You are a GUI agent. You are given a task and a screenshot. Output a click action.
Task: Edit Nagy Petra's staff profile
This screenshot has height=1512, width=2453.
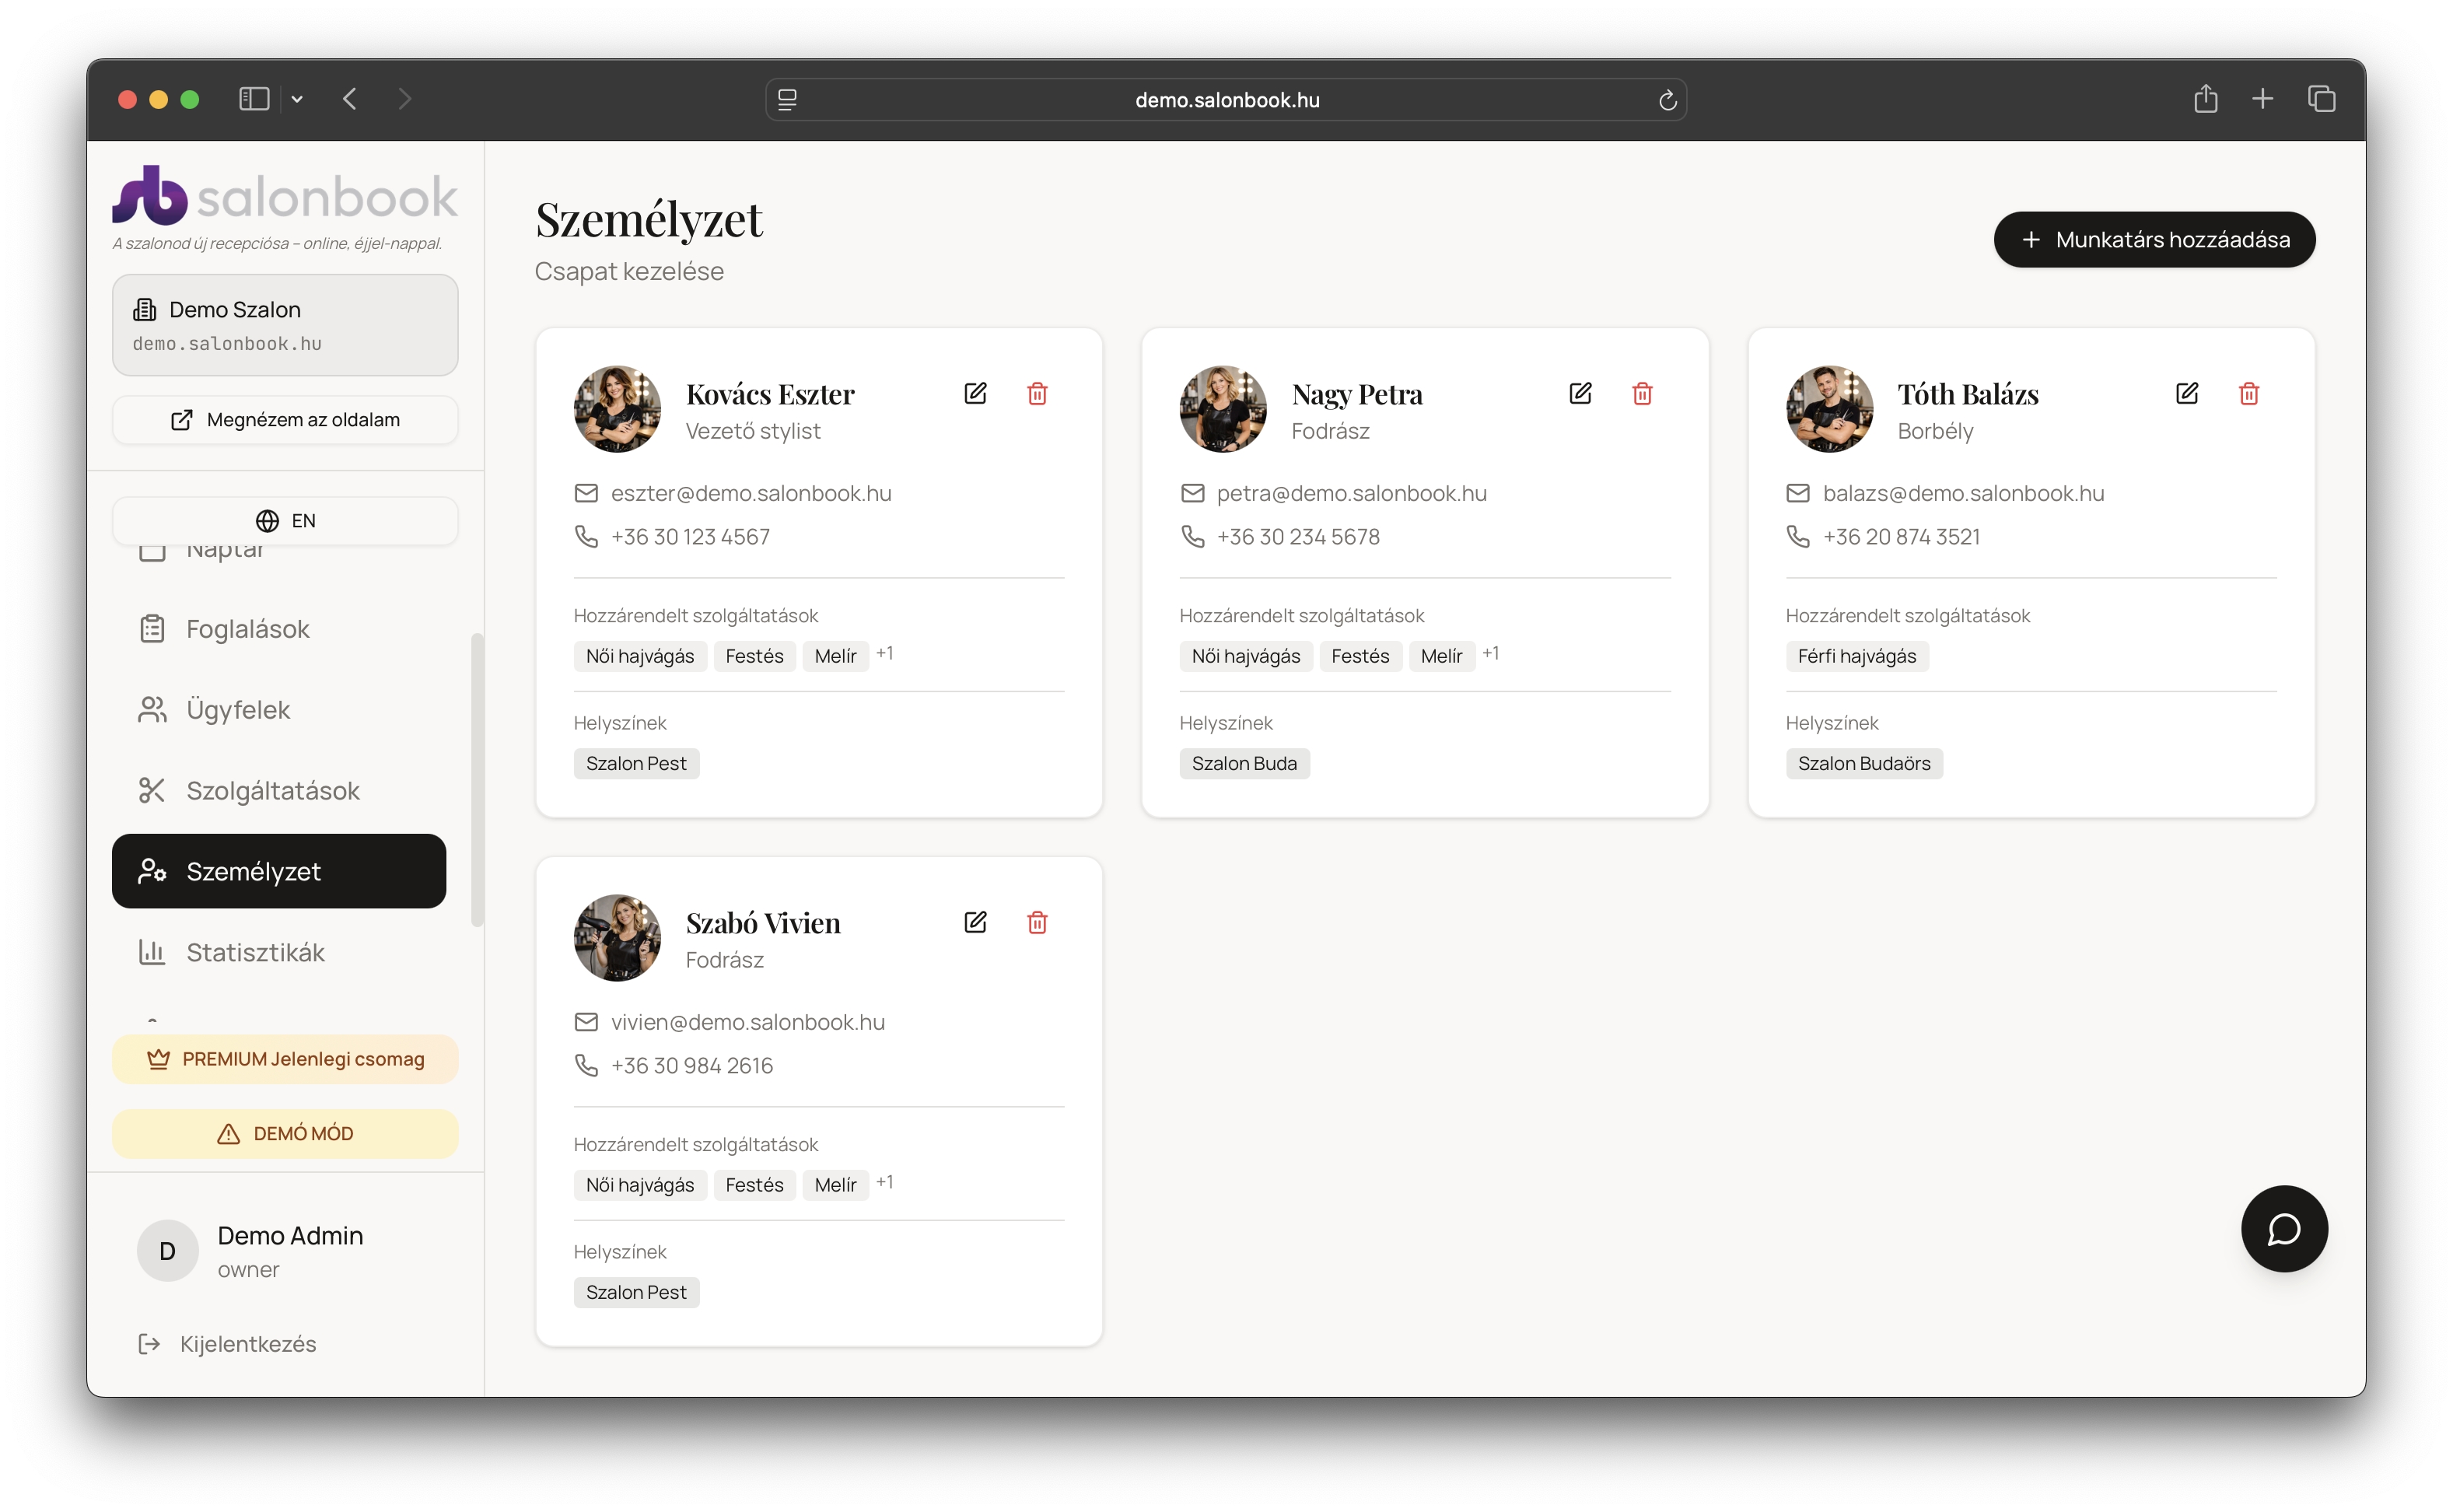point(1580,393)
